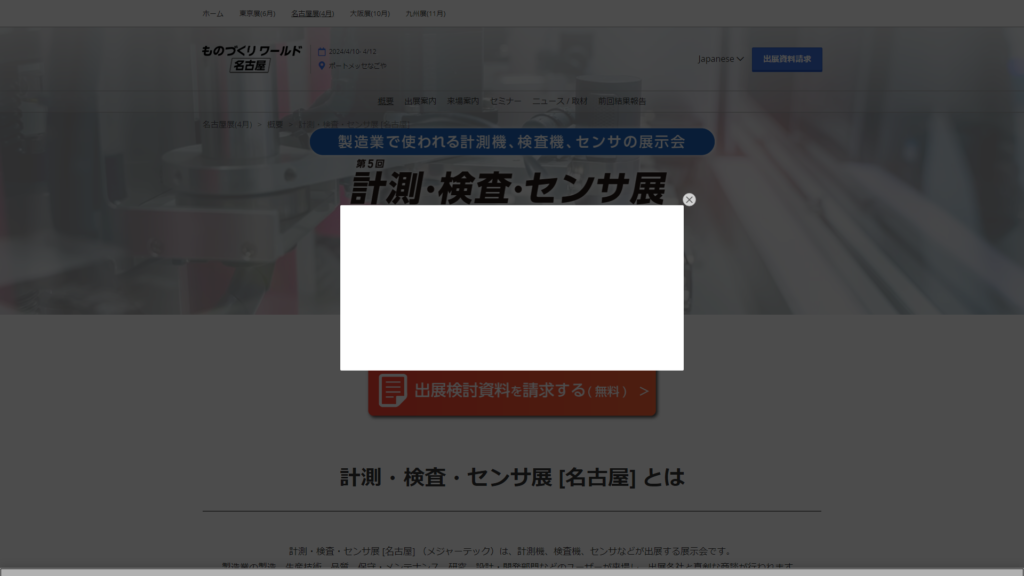Open the ホーム link in the top bar
The image size is (1024, 576).
212,14
